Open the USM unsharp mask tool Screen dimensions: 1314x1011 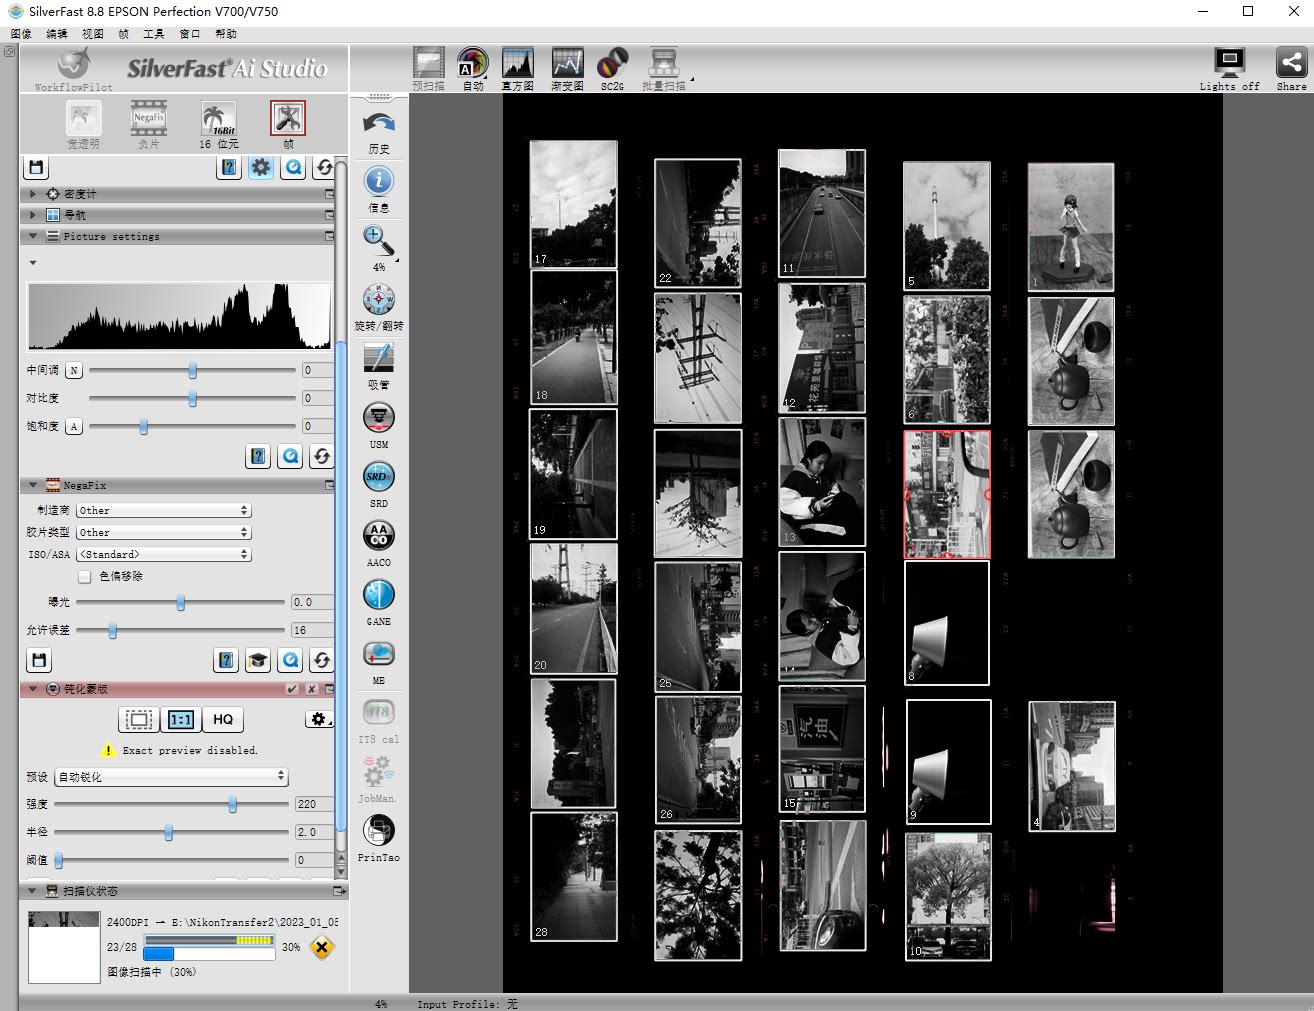[379, 419]
